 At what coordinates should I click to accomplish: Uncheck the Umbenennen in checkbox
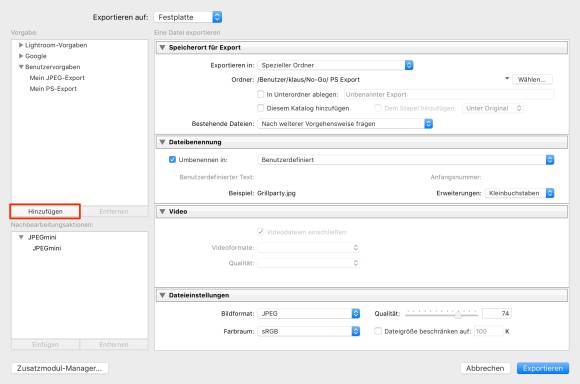[x=172, y=159]
